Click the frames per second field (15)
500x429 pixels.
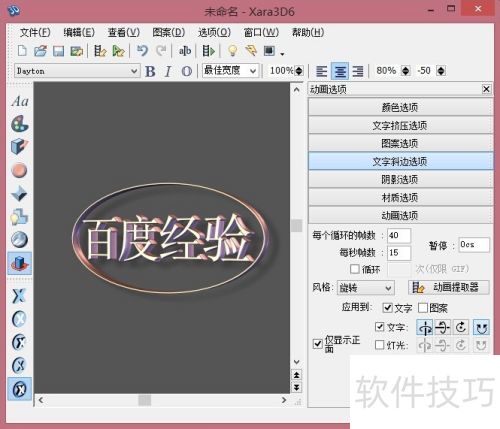pos(399,253)
